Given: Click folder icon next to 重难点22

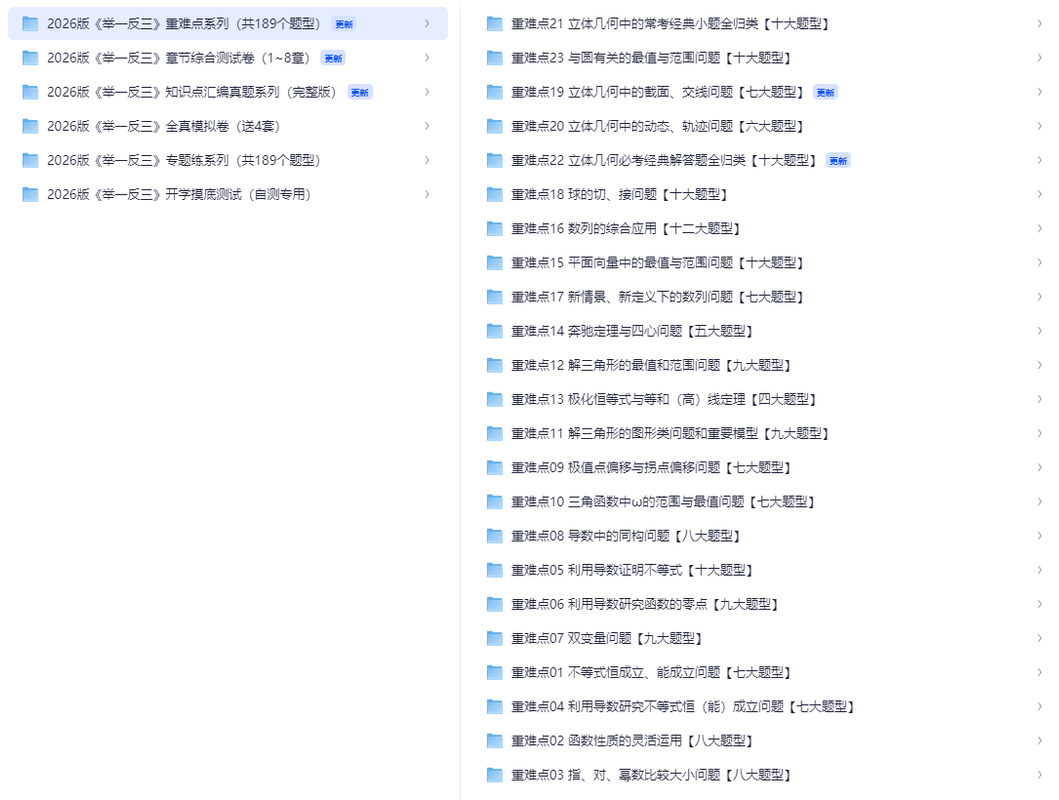Looking at the screenshot, I should (494, 160).
